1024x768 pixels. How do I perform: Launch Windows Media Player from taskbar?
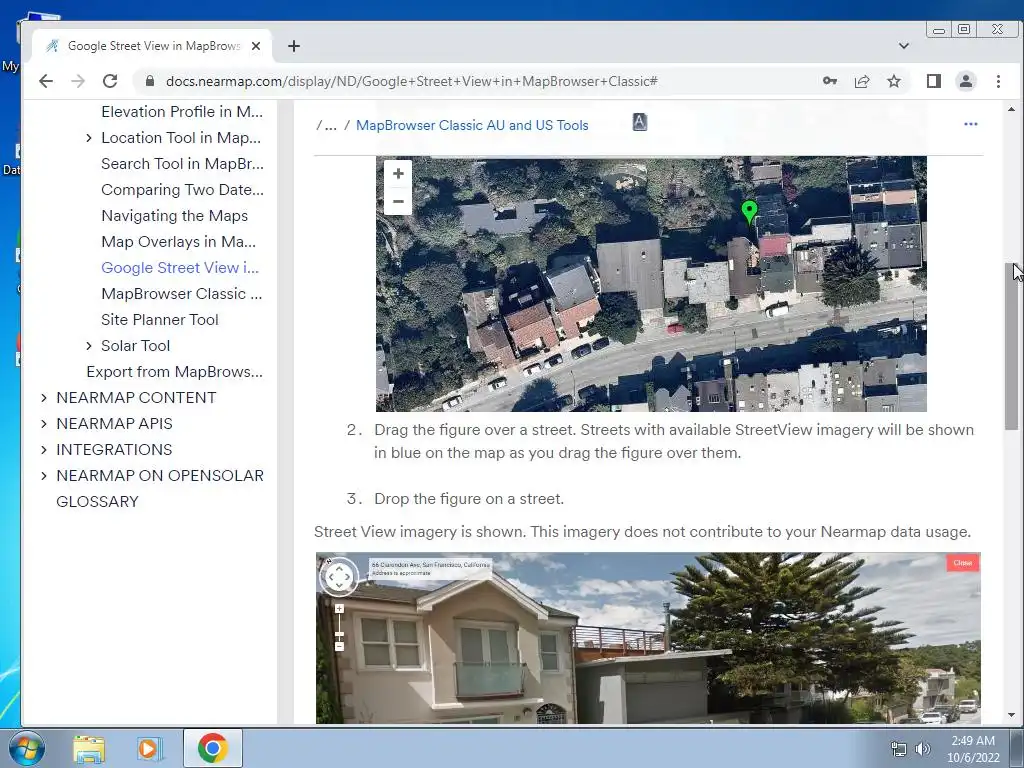150,748
